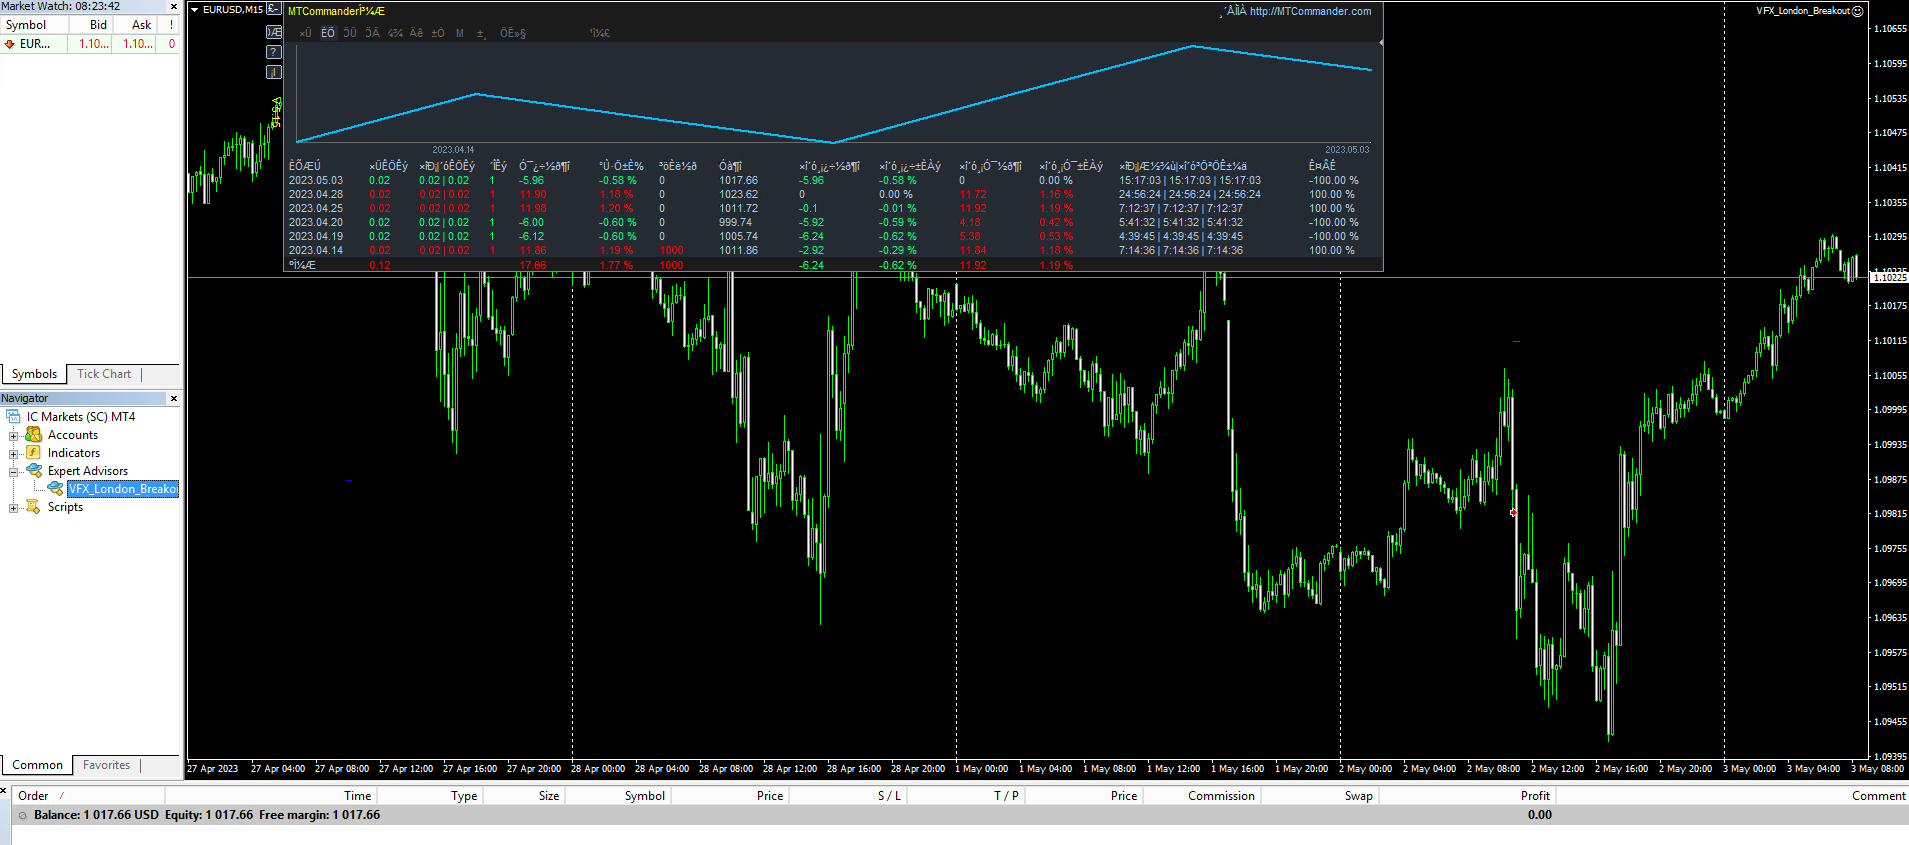The image size is (1909, 845).
Task: Open the http://MTCommander.com link
Action: tap(1310, 11)
